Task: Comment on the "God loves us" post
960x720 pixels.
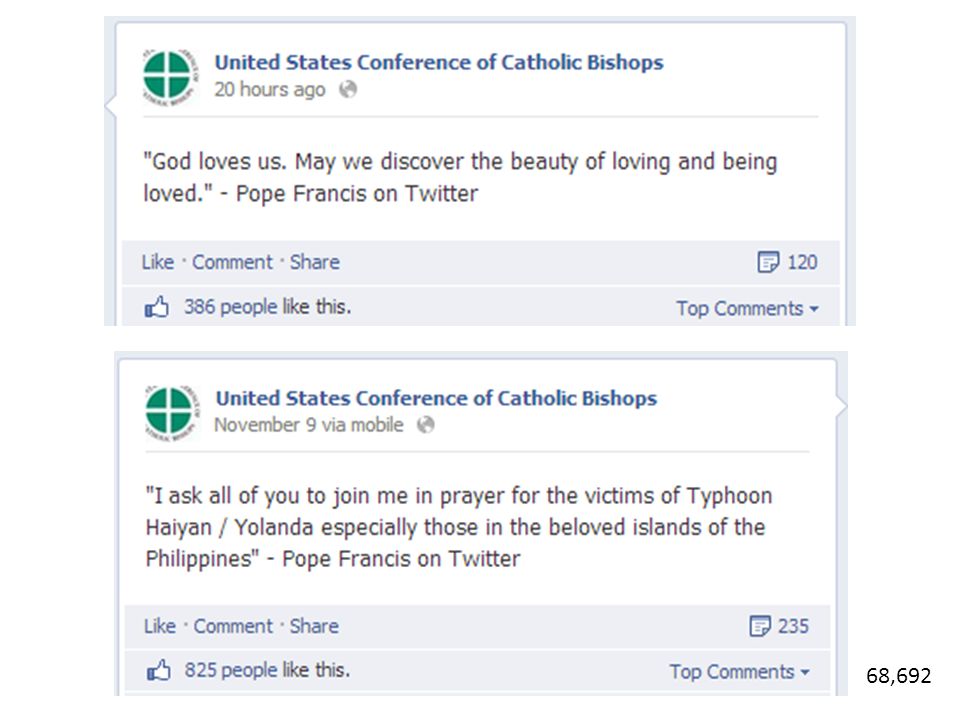Action: (232, 262)
